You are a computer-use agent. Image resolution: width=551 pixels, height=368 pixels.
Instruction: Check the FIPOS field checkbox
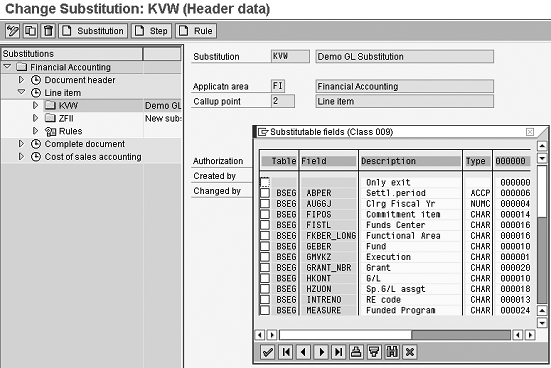coord(265,214)
